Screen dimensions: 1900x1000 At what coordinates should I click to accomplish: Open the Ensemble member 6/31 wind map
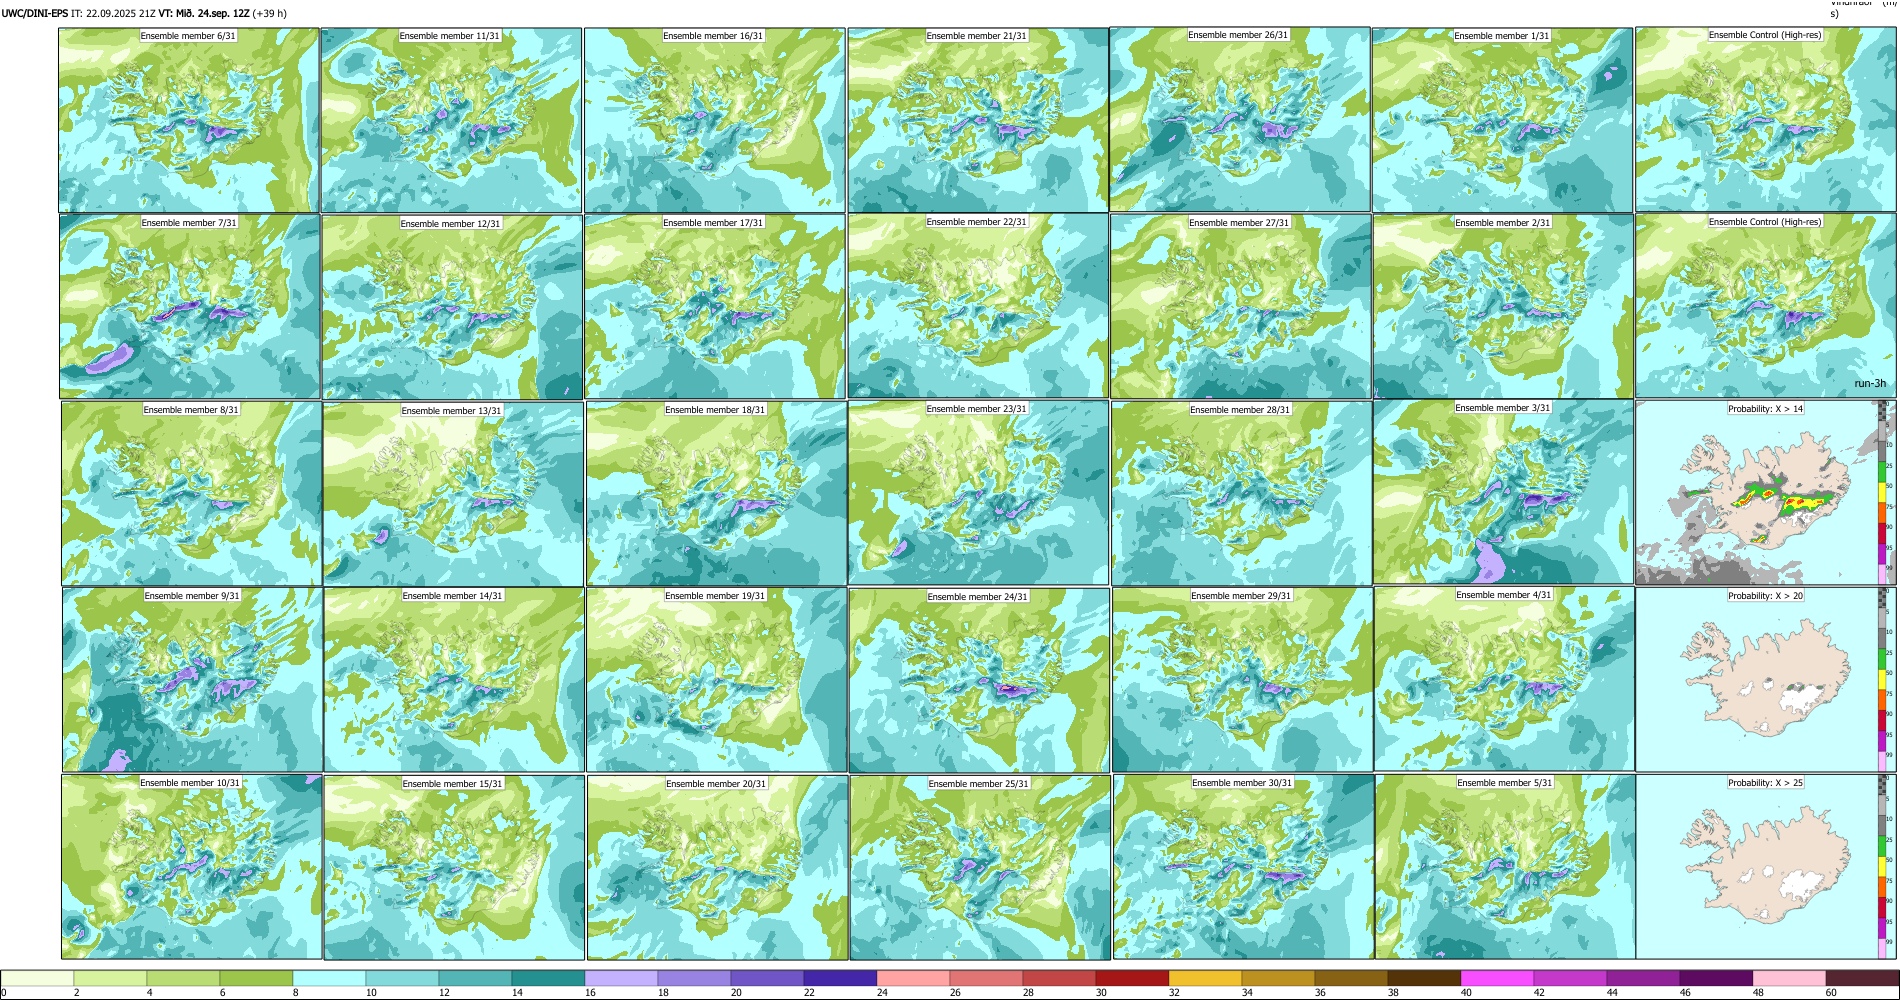(x=189, y=120)
